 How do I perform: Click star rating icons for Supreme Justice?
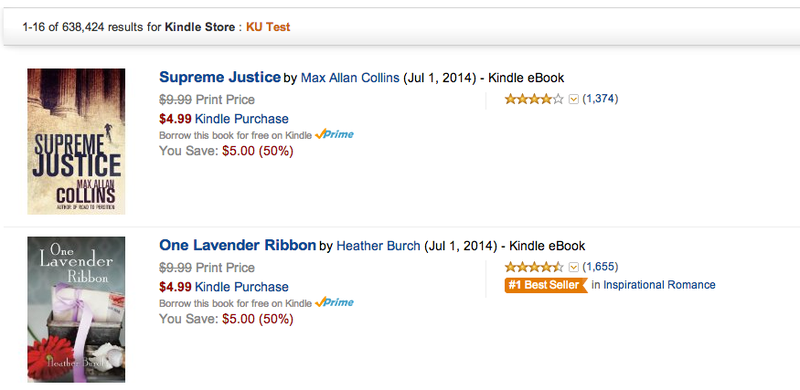pos(534,99)
